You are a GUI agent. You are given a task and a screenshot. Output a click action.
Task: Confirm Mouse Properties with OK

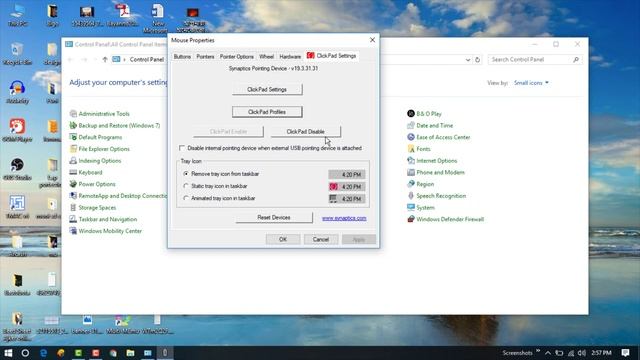pos(283,240)
